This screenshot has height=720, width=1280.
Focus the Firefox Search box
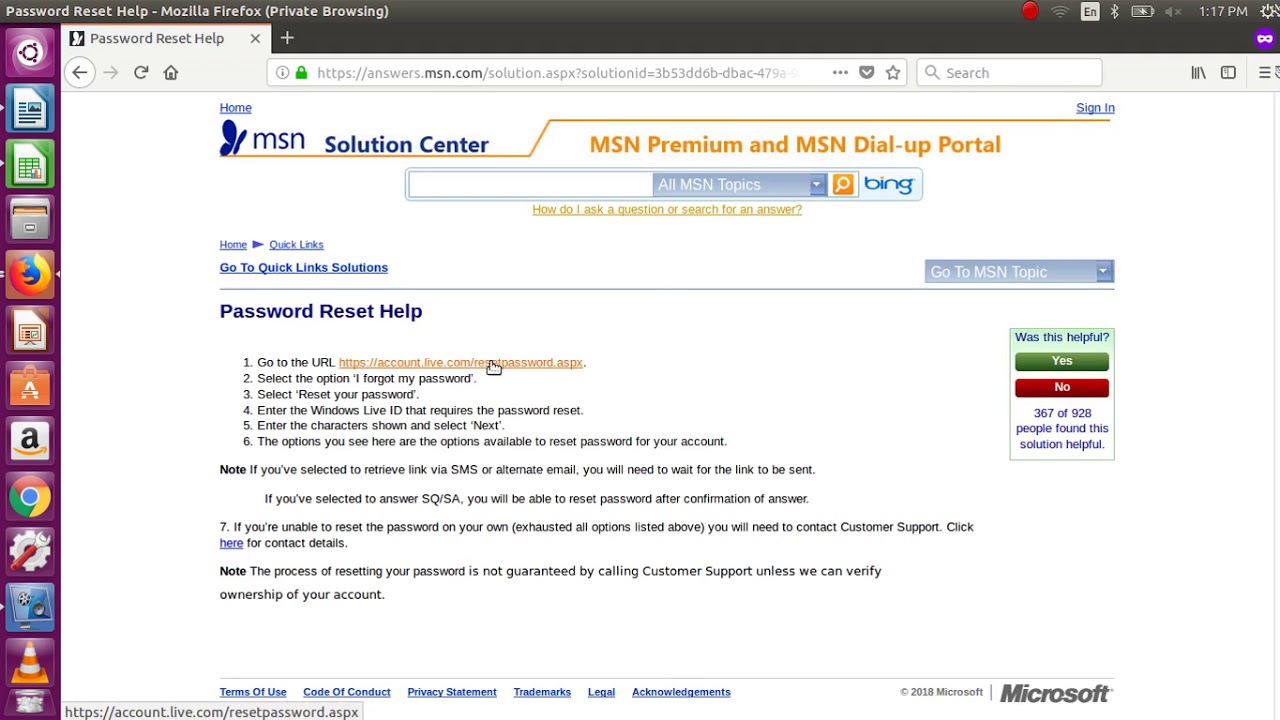1009,72
